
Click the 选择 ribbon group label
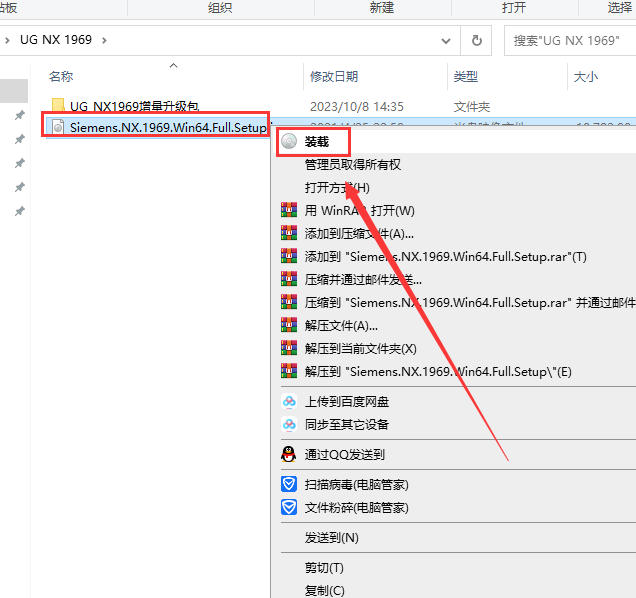pyautogui.click(x=620, y=8)
